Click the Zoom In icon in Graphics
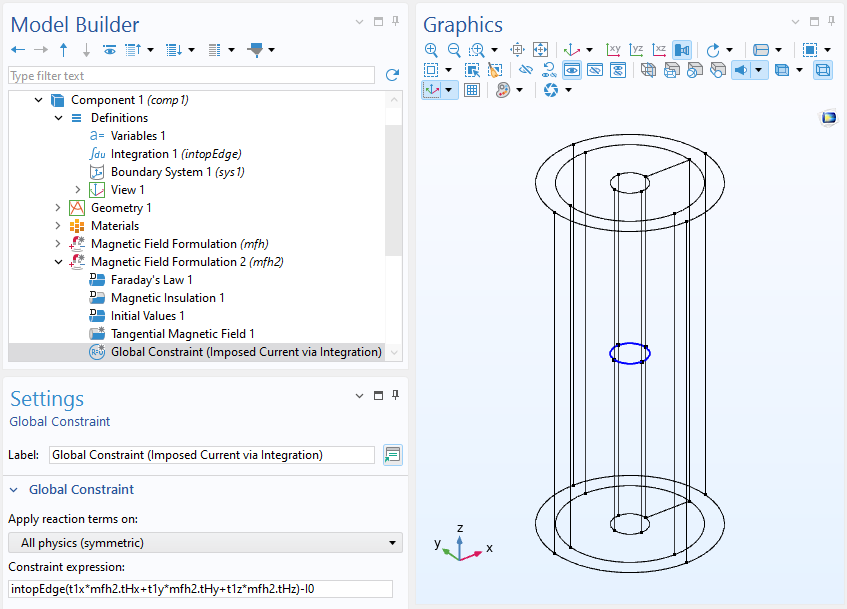The image size is (847, 609). [431, 49]
